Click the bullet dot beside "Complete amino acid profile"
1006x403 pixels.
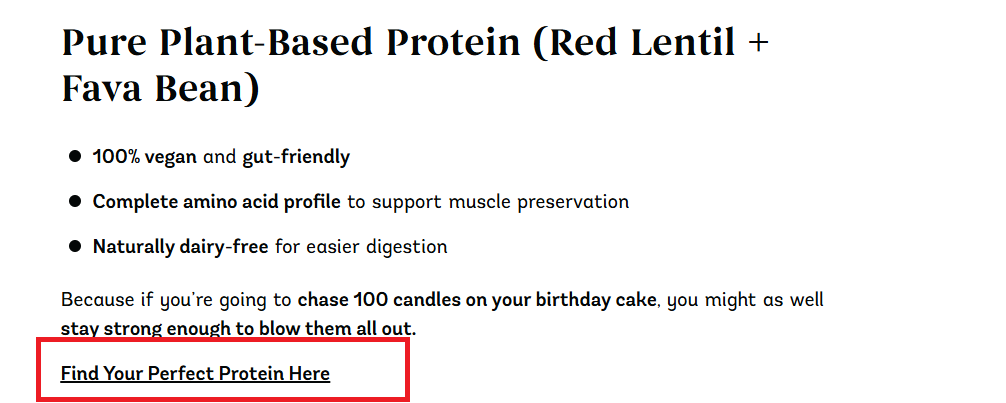point(74,202)
